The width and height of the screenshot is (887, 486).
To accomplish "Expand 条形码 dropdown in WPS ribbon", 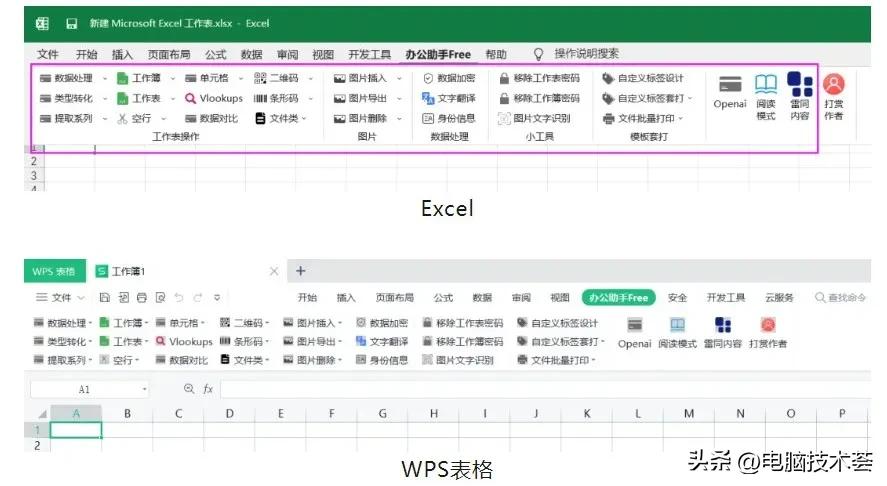I will (x=267, y=342).
